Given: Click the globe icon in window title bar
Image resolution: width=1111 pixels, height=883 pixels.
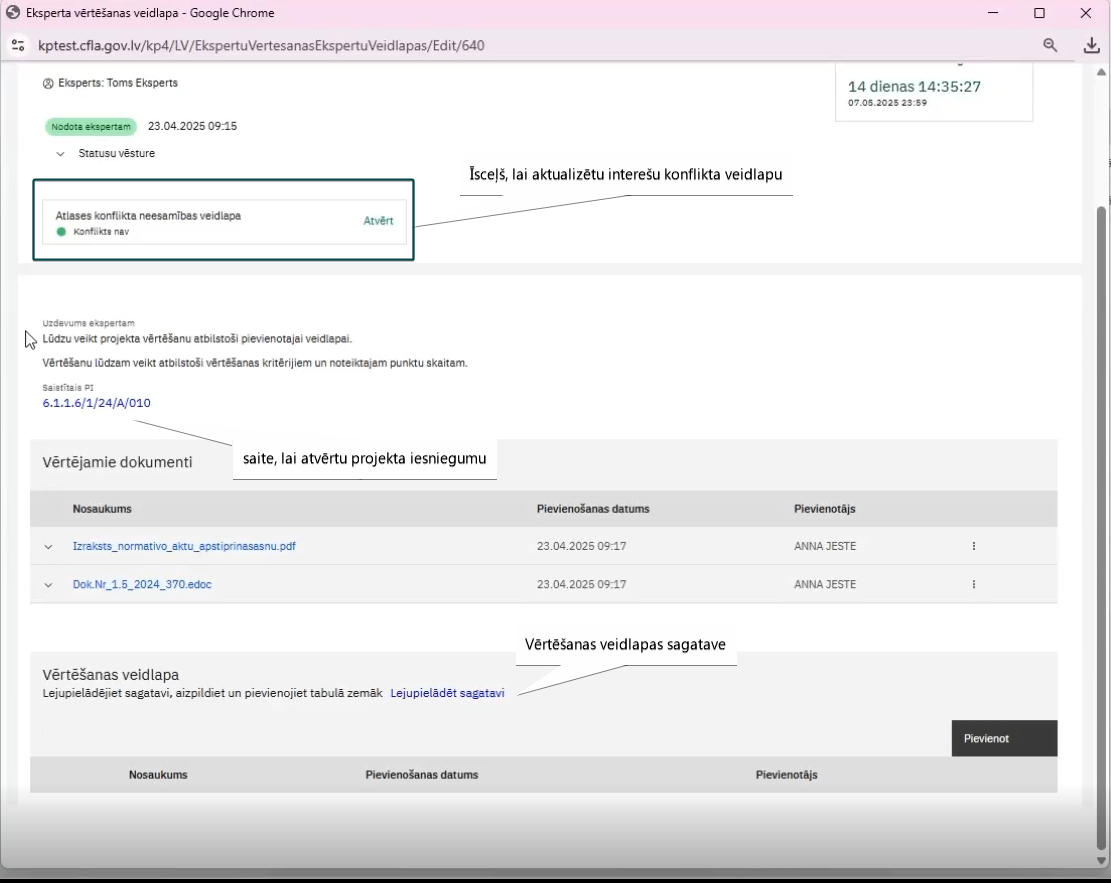Looking at the screenshot, I should coord(13,13).
